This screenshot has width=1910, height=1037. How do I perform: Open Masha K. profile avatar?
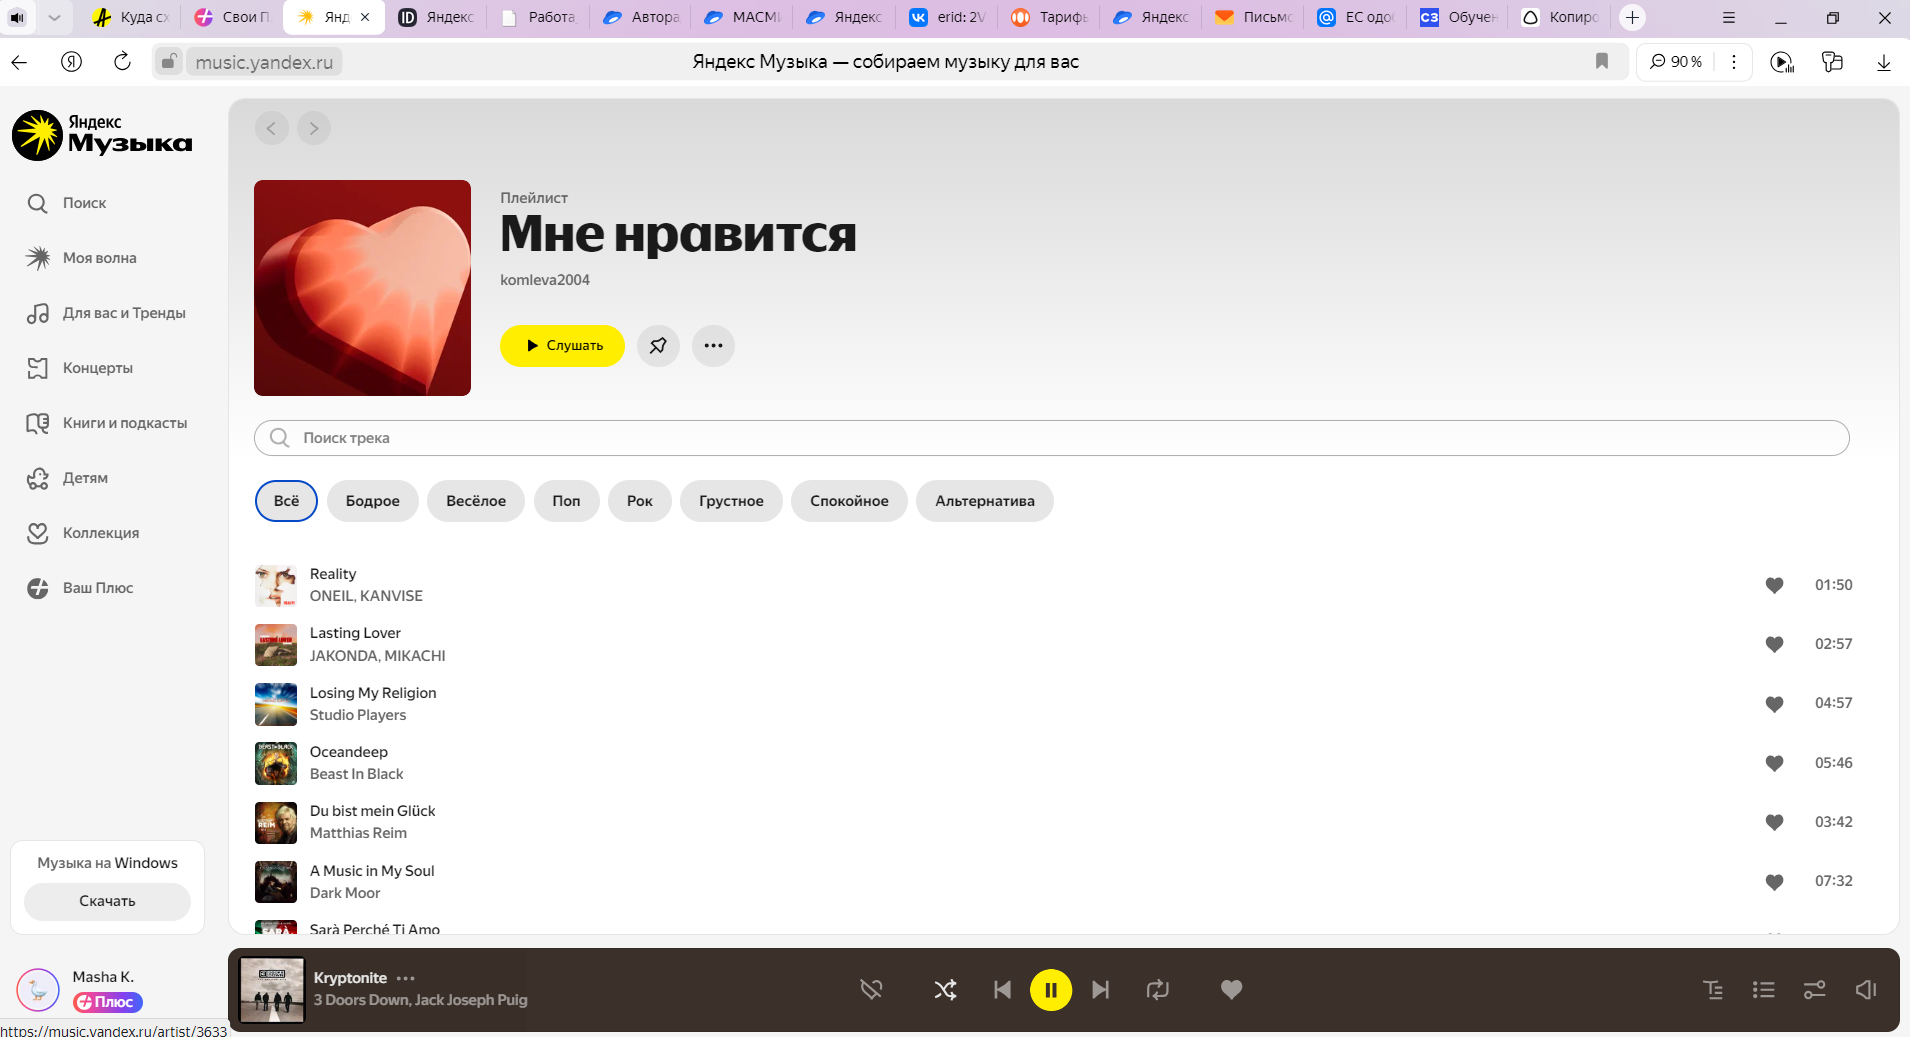[38, 990]
